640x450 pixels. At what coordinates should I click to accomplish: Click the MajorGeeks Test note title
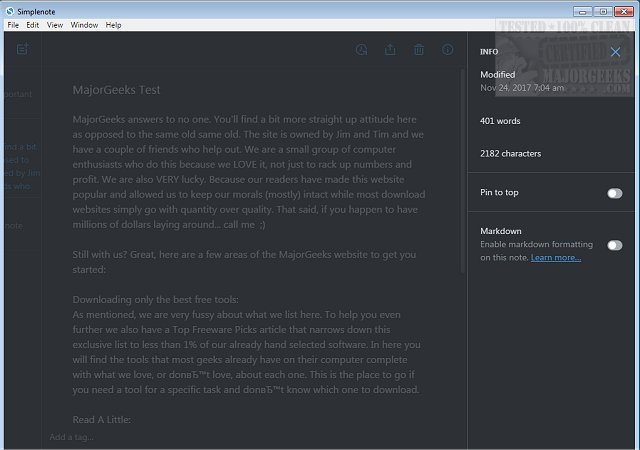click(x=116, y=90)
